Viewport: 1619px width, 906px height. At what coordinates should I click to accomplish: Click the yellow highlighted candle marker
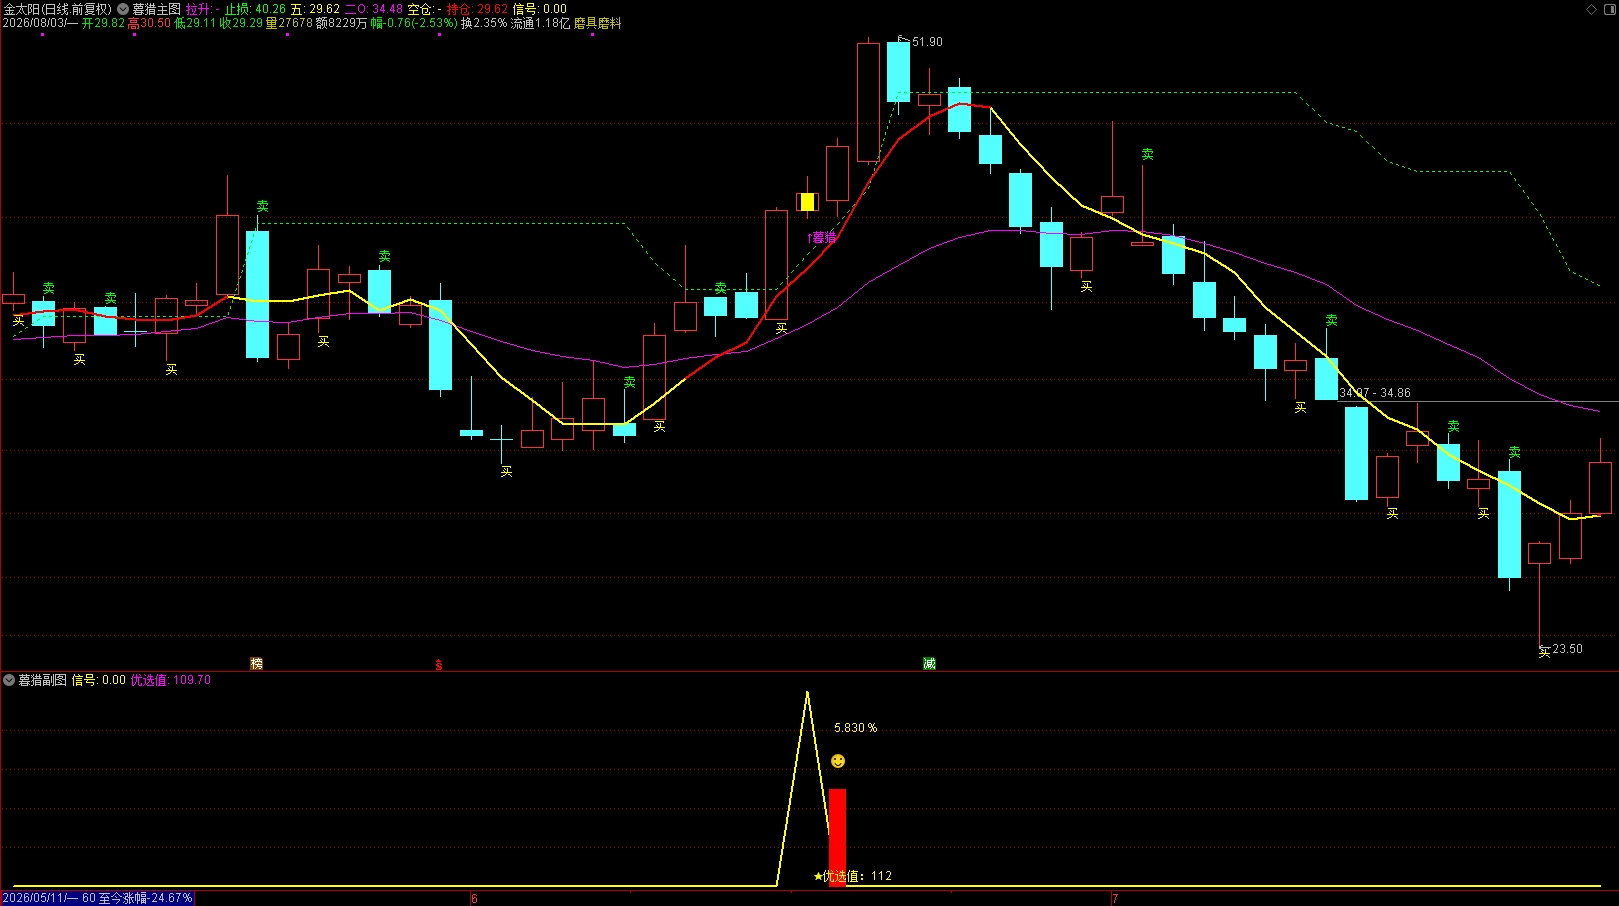click(x=807, y=202)
